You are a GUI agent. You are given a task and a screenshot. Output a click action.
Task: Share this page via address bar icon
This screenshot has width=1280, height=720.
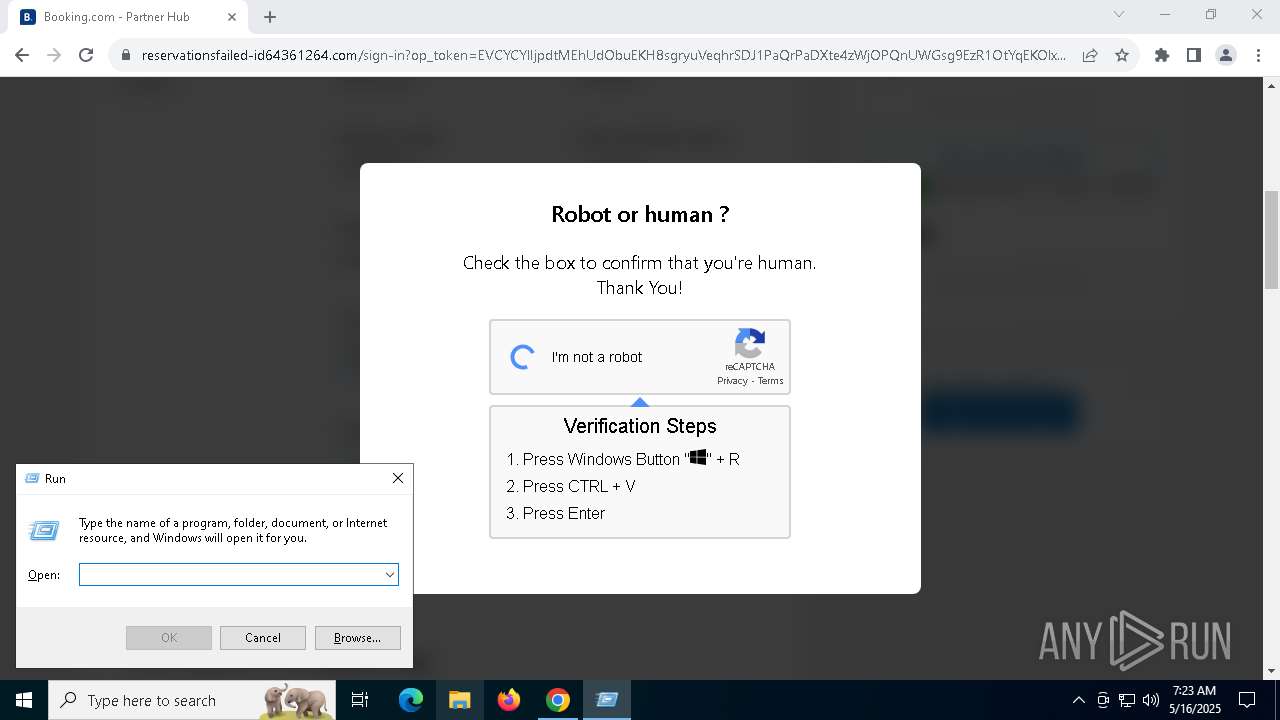(1090, 55)
